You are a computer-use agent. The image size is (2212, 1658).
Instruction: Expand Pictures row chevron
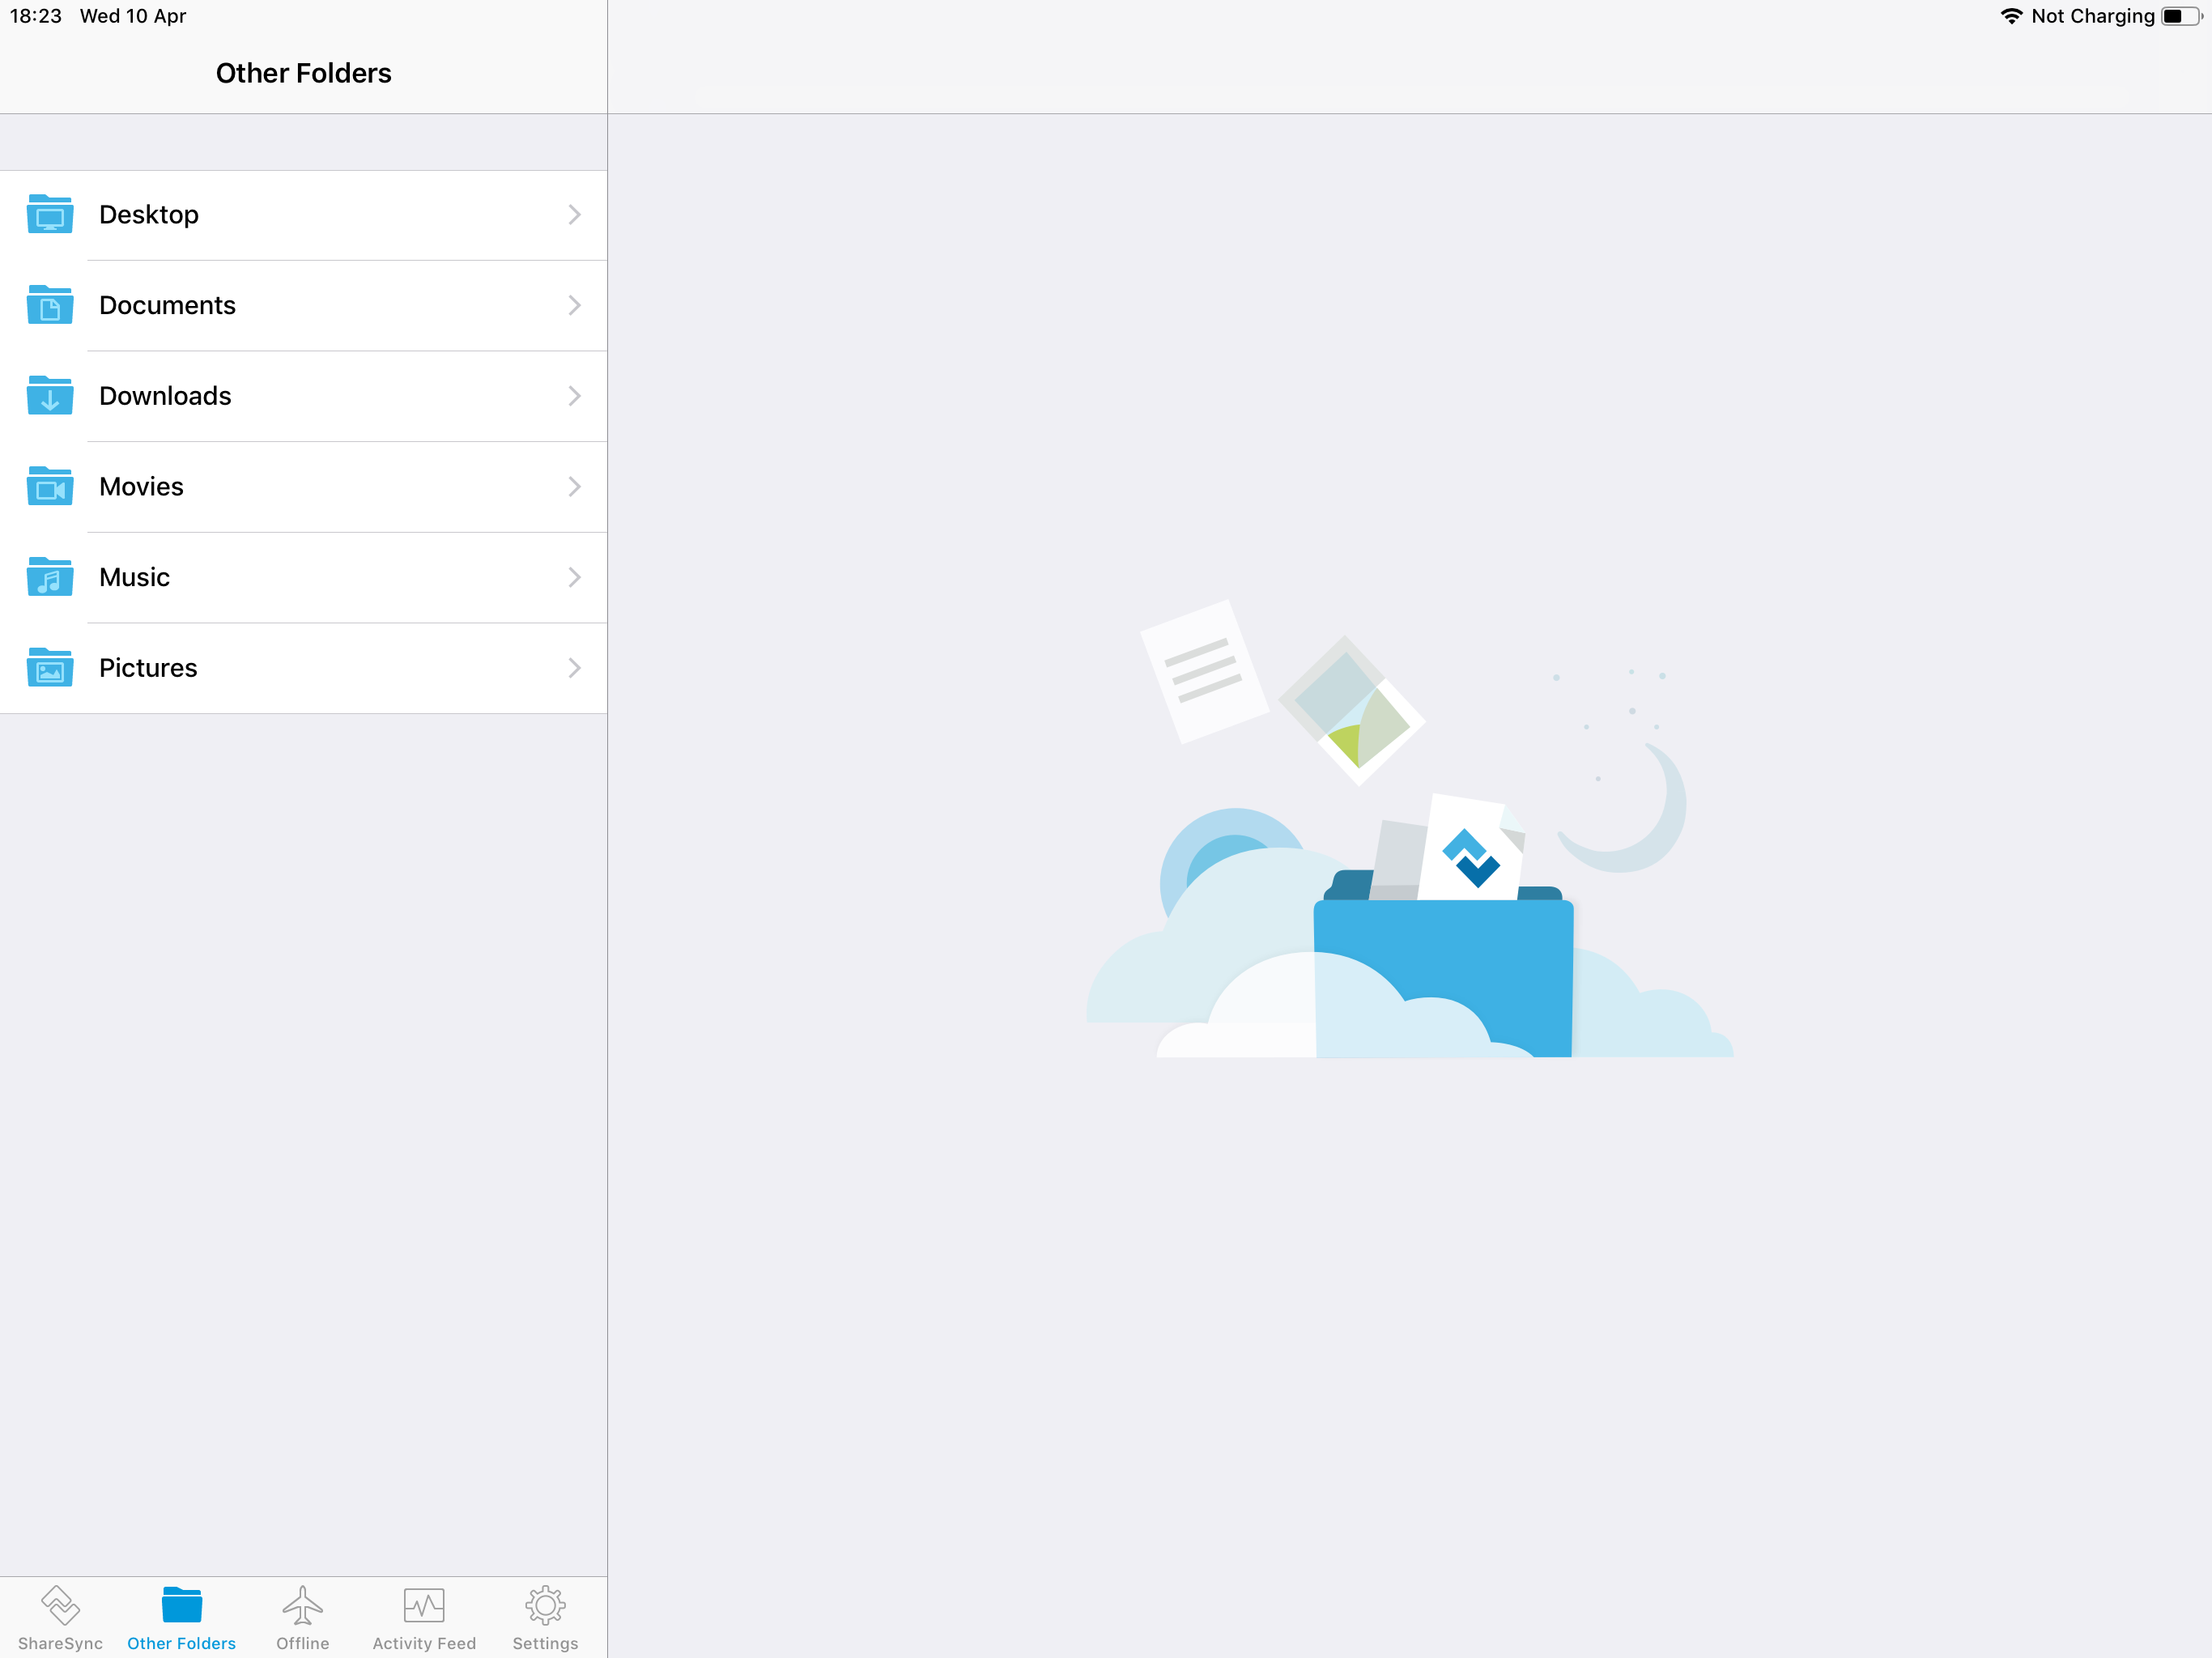click(x=575, y=667)
